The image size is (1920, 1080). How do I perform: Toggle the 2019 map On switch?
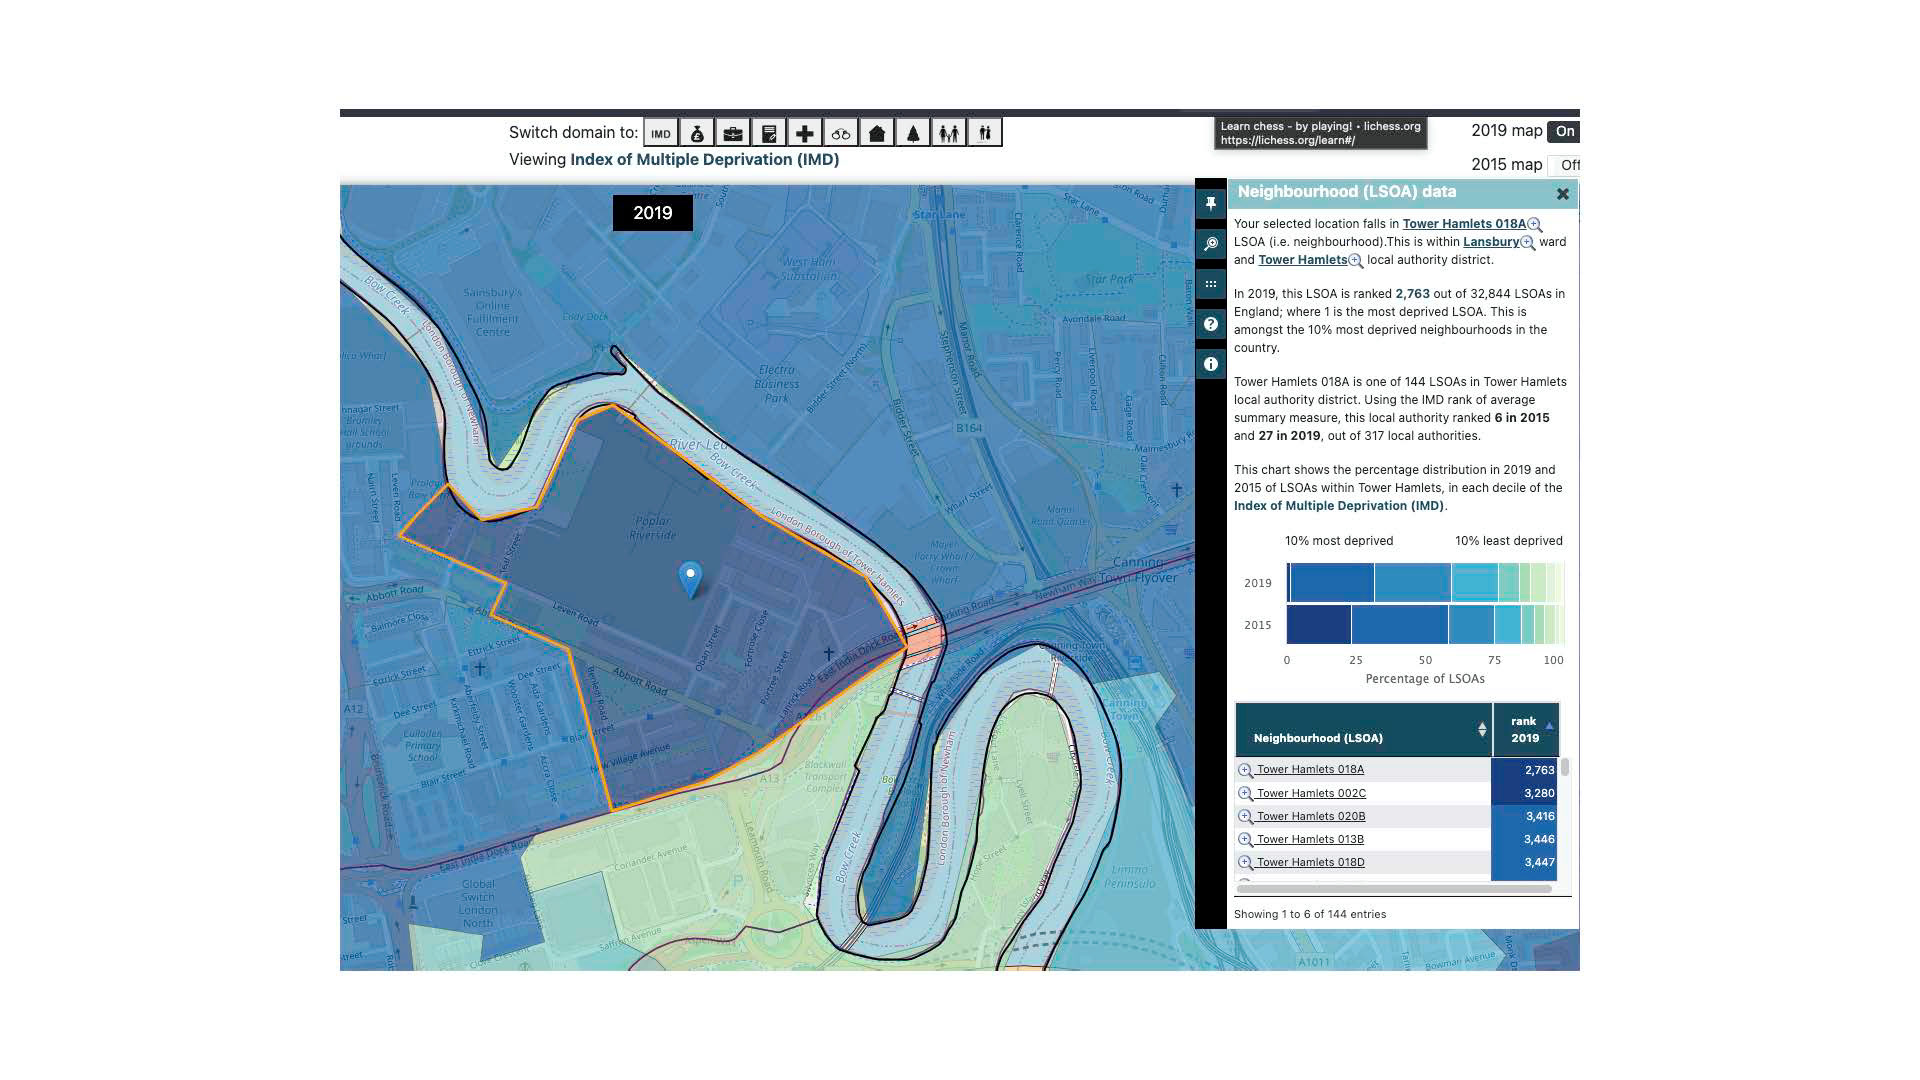(x=1564, y=131)
